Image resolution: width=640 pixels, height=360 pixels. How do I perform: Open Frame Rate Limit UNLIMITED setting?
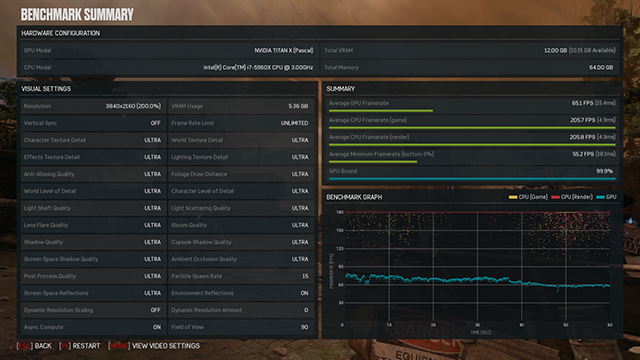[x=241, y=123]
